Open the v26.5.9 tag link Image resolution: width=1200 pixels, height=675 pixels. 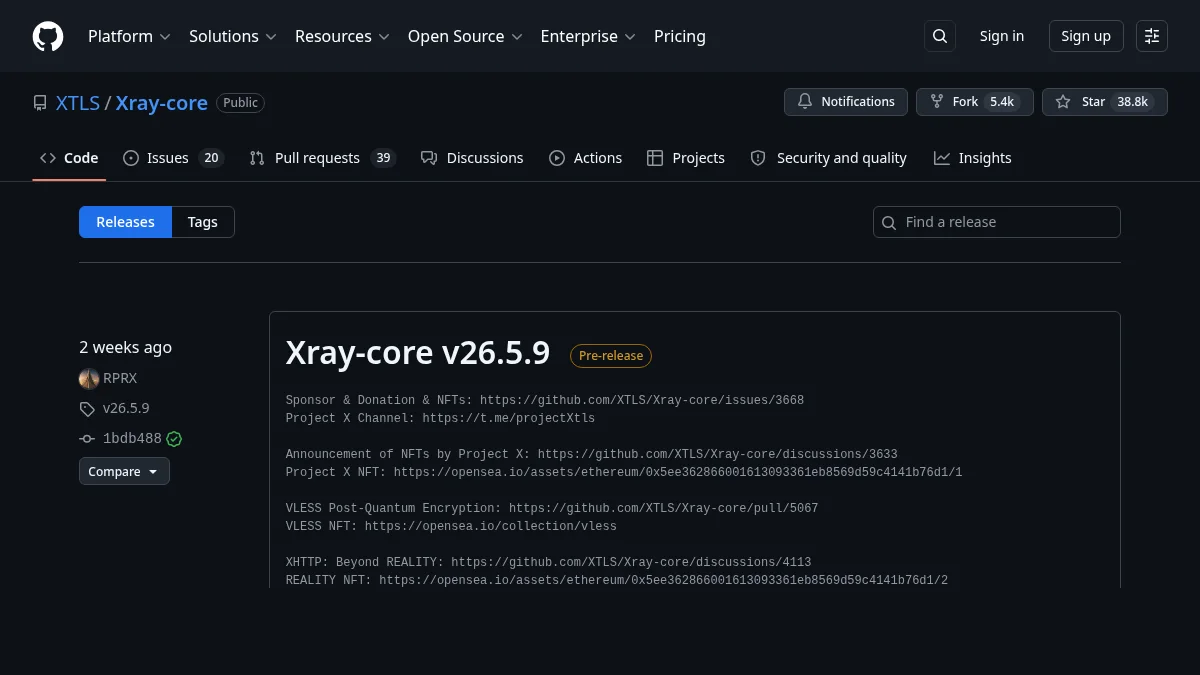pos(126,408)
